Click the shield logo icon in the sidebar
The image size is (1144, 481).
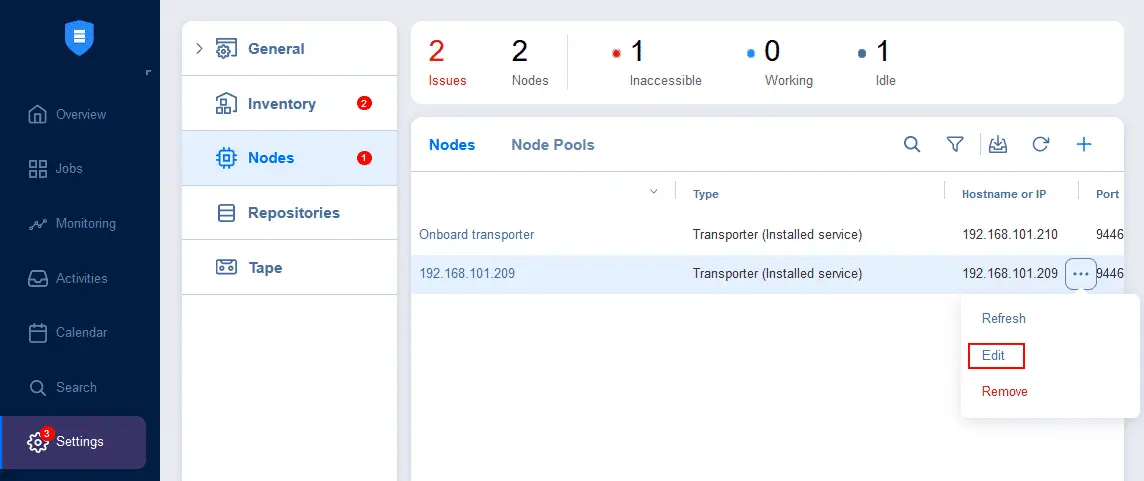pyautogui.click(x=80, y=37)
